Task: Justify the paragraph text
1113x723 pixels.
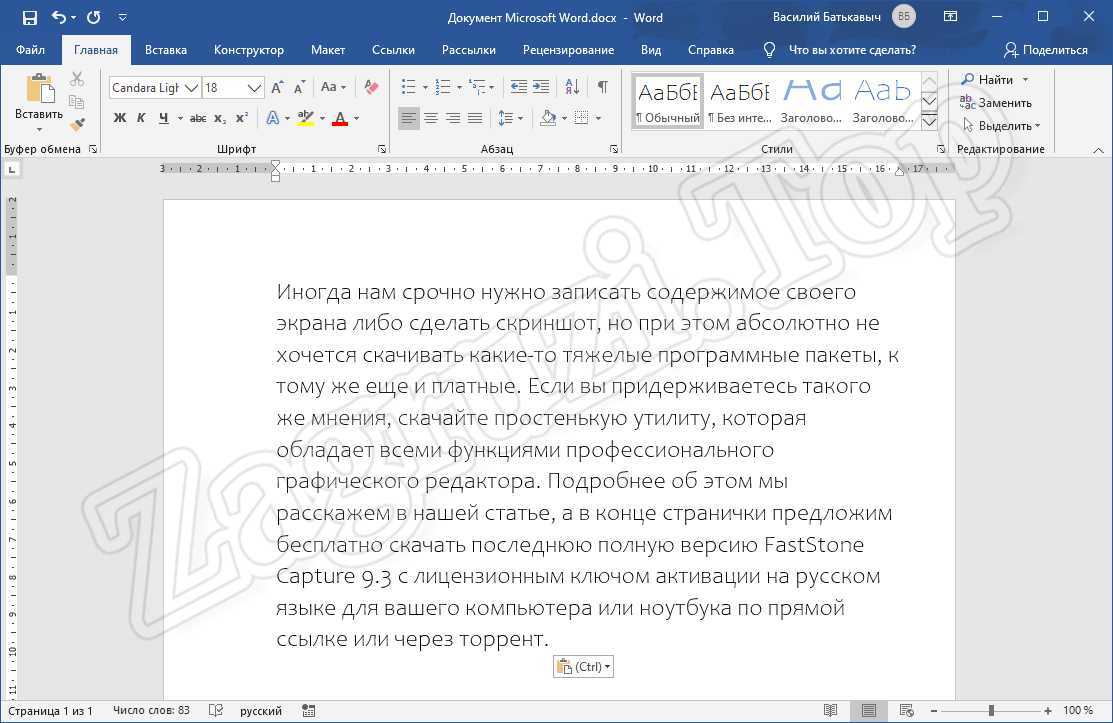Action: pos(475,118)
